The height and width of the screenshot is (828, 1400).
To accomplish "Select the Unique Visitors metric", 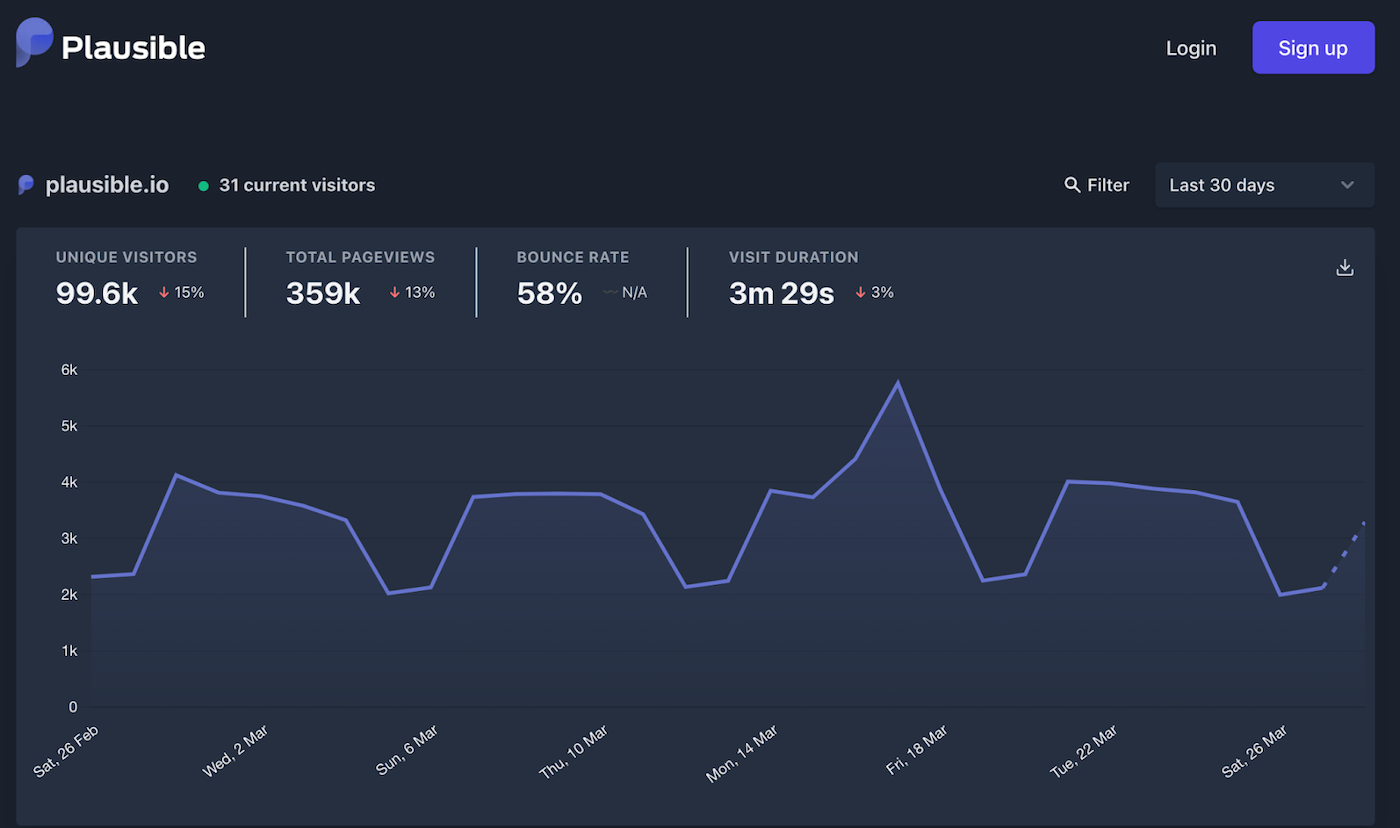I will pos(127,257).
